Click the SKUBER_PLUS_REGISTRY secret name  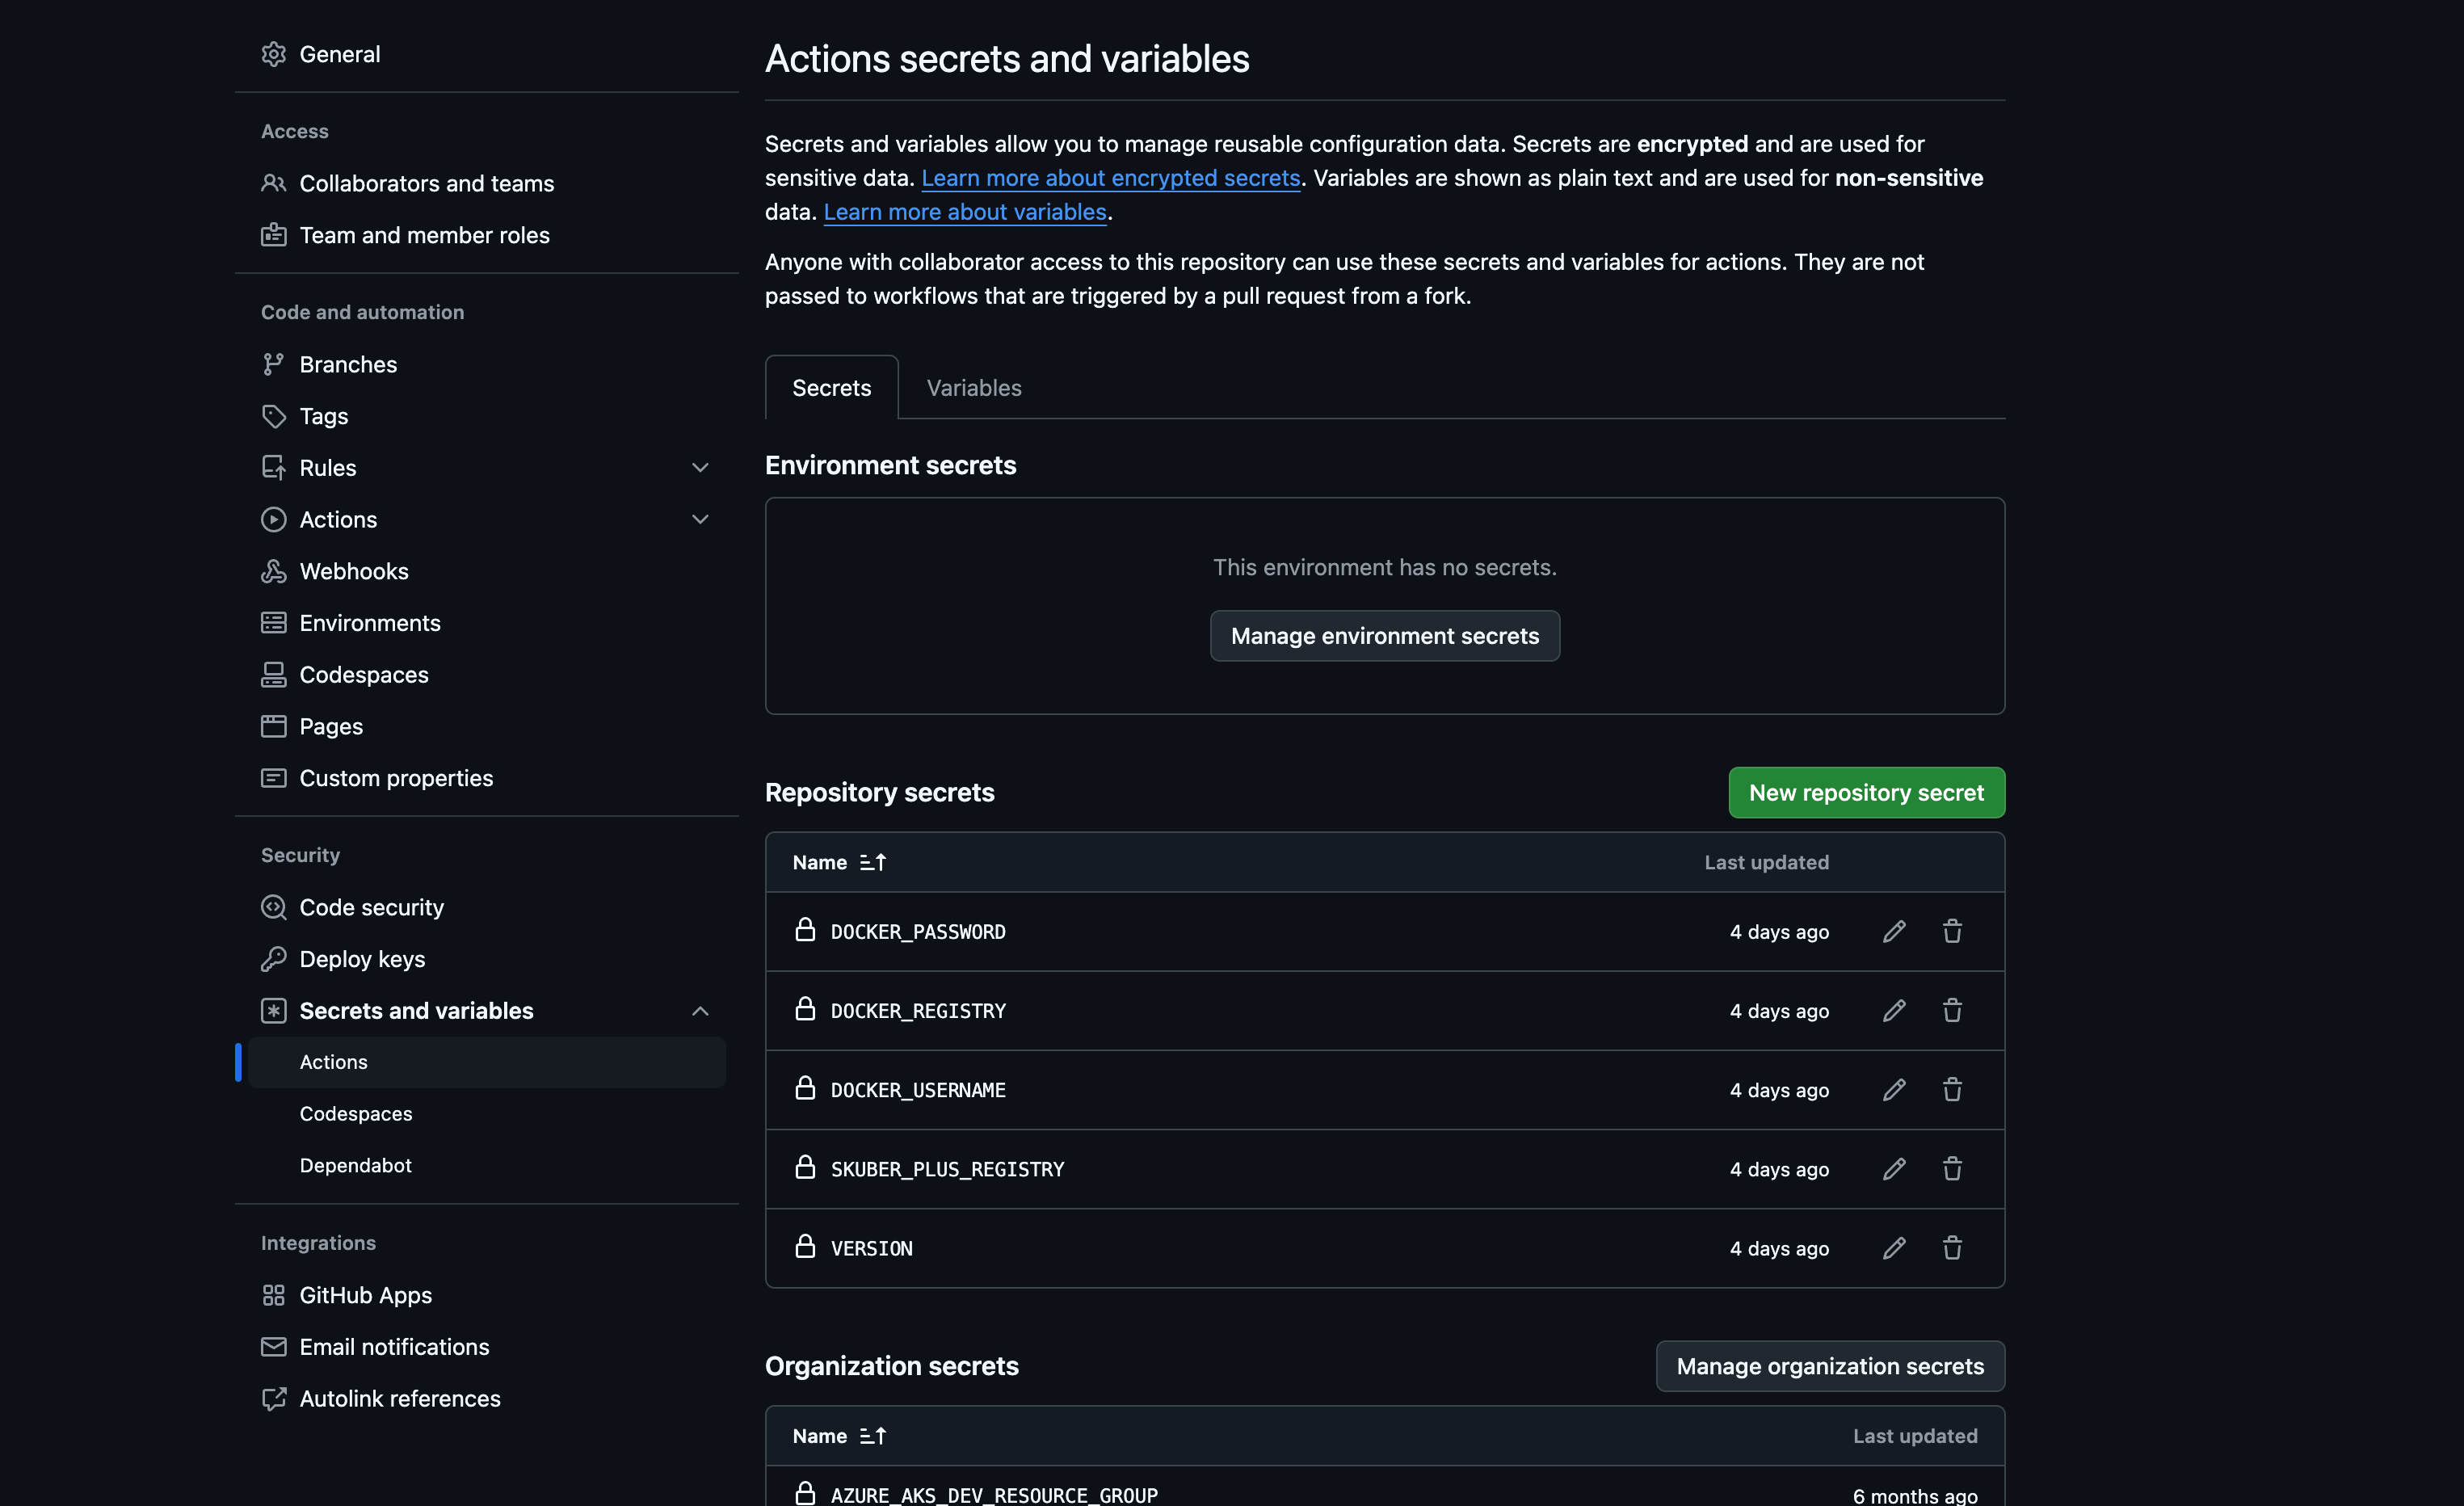pos(947,1169)
